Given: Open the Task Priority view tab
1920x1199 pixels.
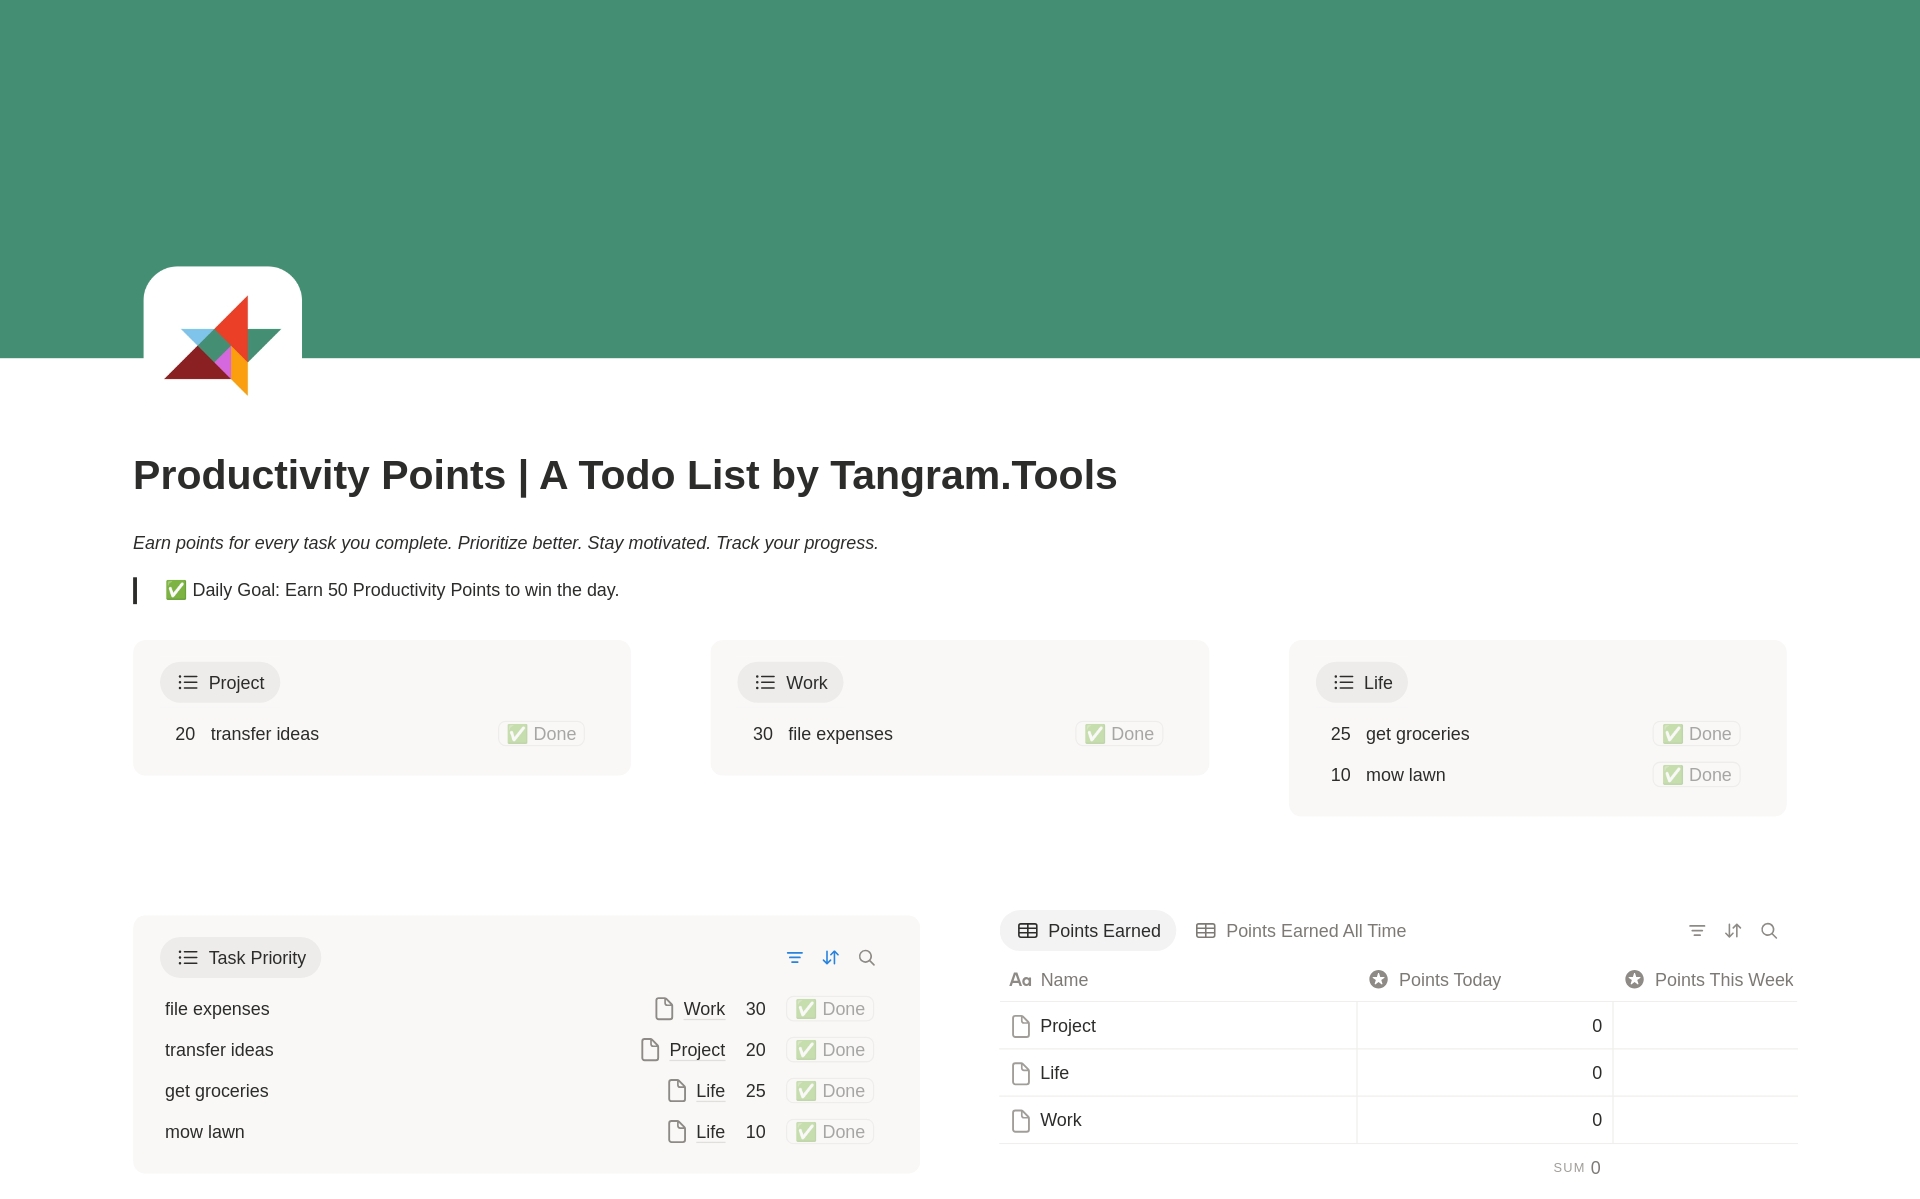Looking at the screenshot, I should [x=240, y=958].
